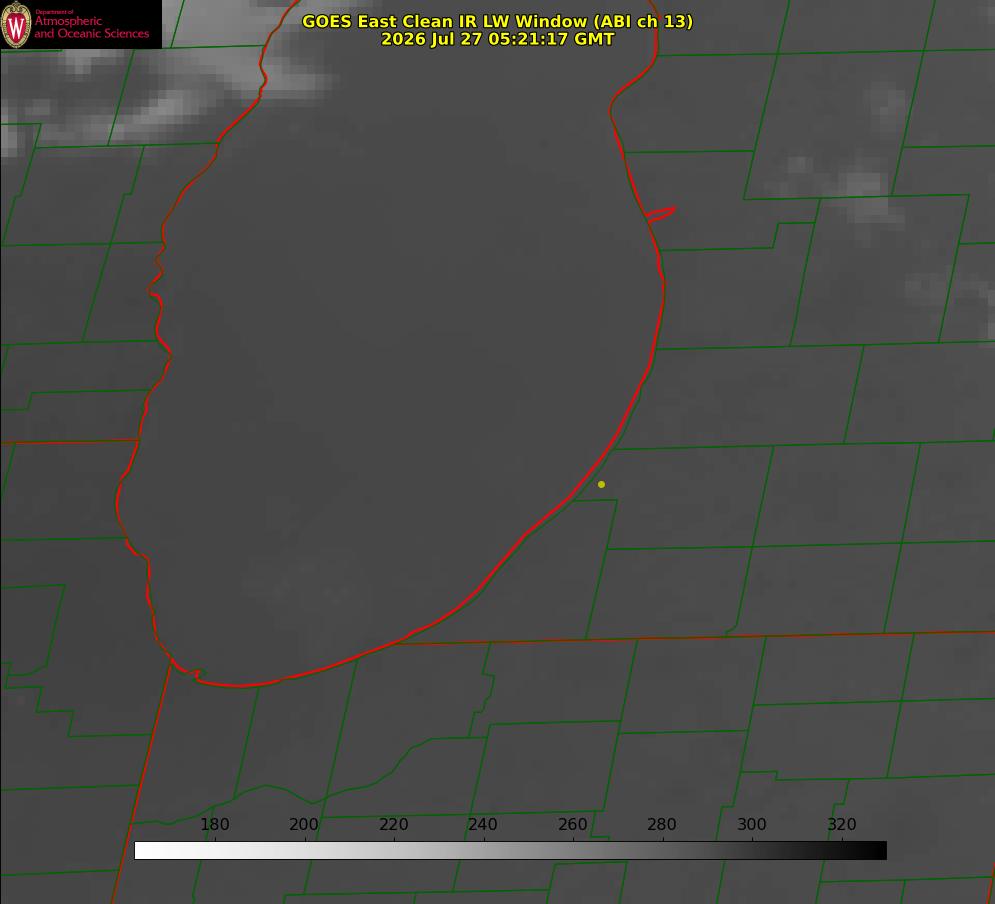Select the 240 colorbar tick label
Viewport: 995px width, 904px height.
(482, 824)
